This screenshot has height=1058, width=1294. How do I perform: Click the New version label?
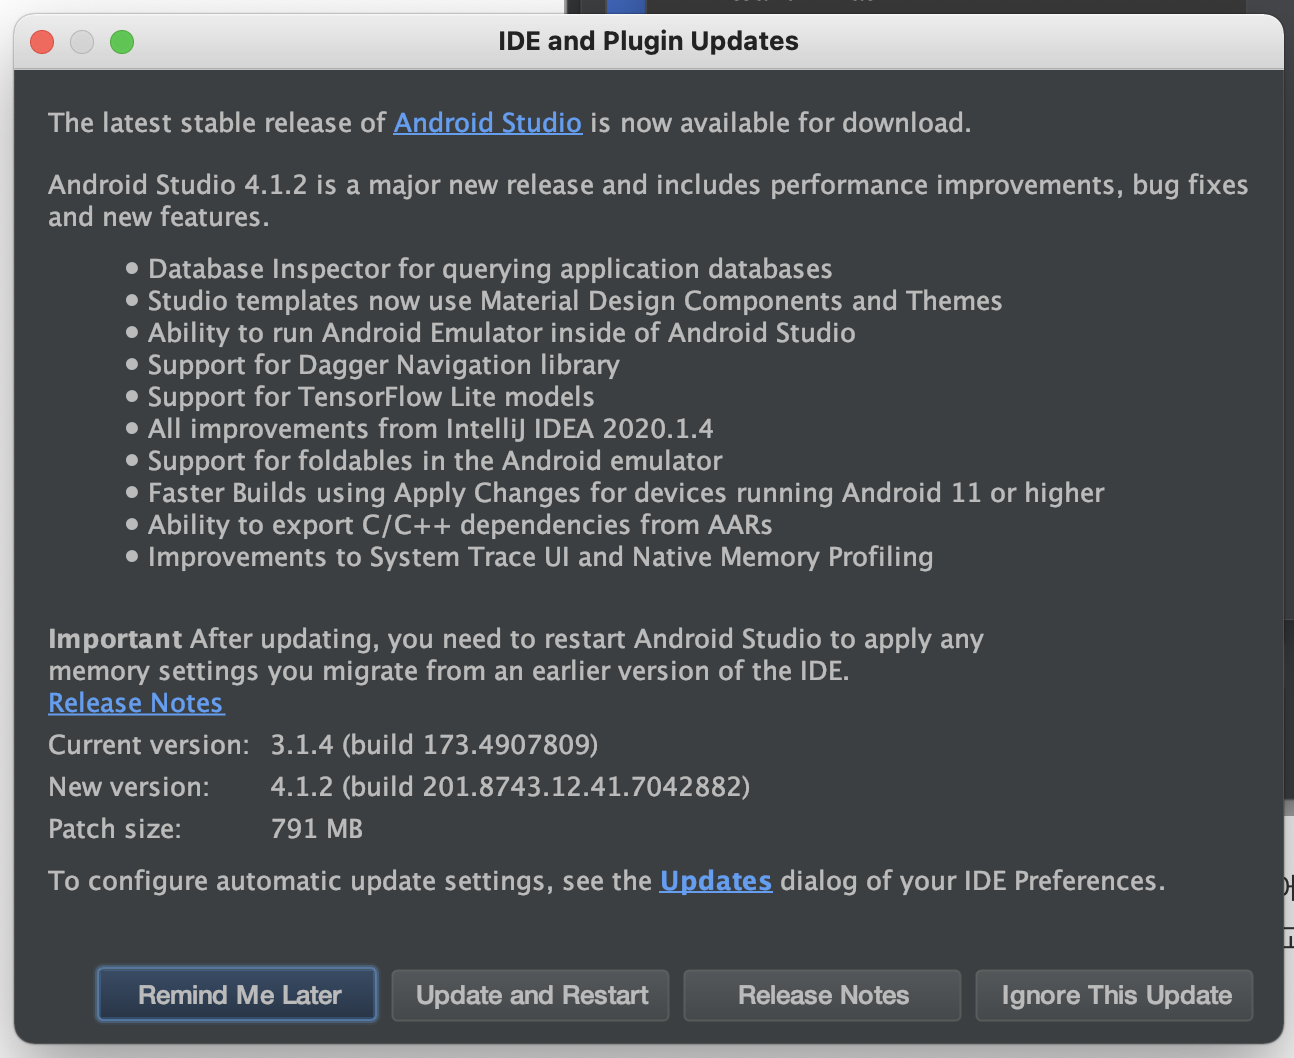129,787
